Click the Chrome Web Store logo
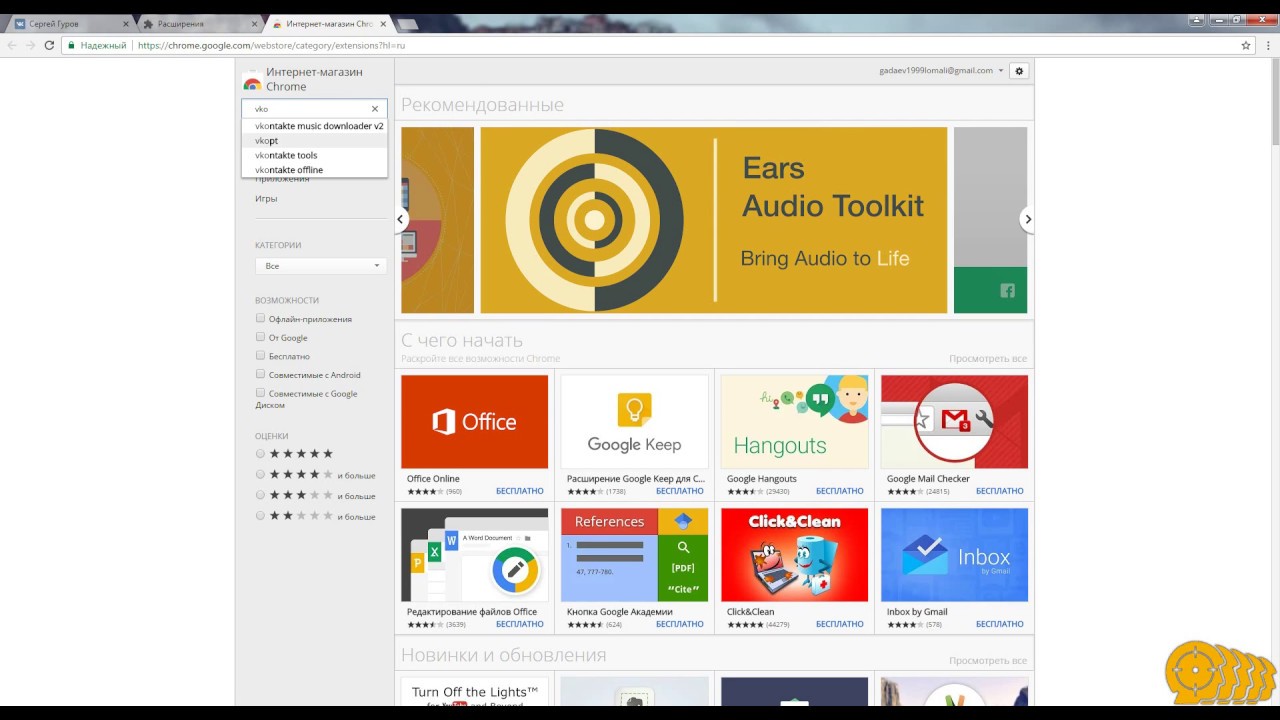The width and height of the screenshot is (1280, 720). tap(252, 81)
